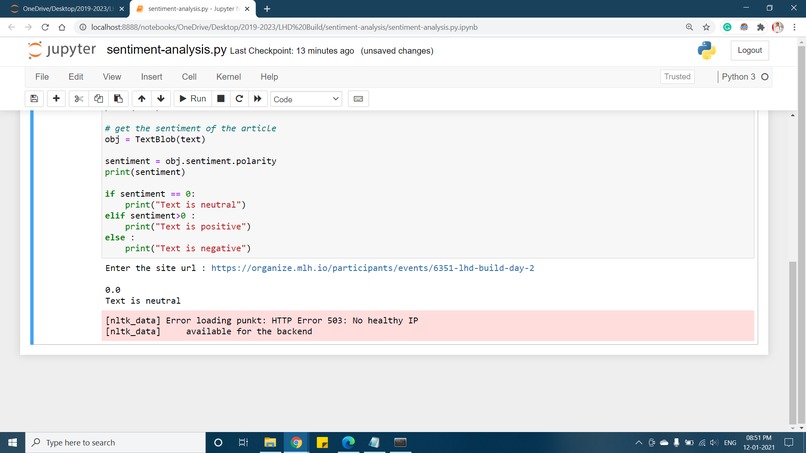Click the Windows Start button
Screen dimensions: 806x453
12,442
